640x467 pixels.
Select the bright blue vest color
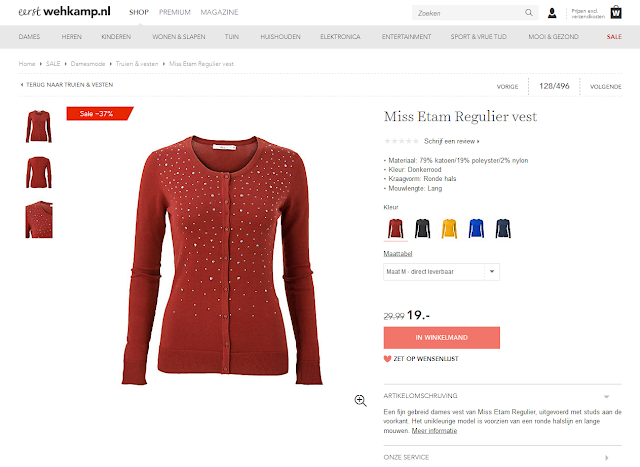click(476, 229)
